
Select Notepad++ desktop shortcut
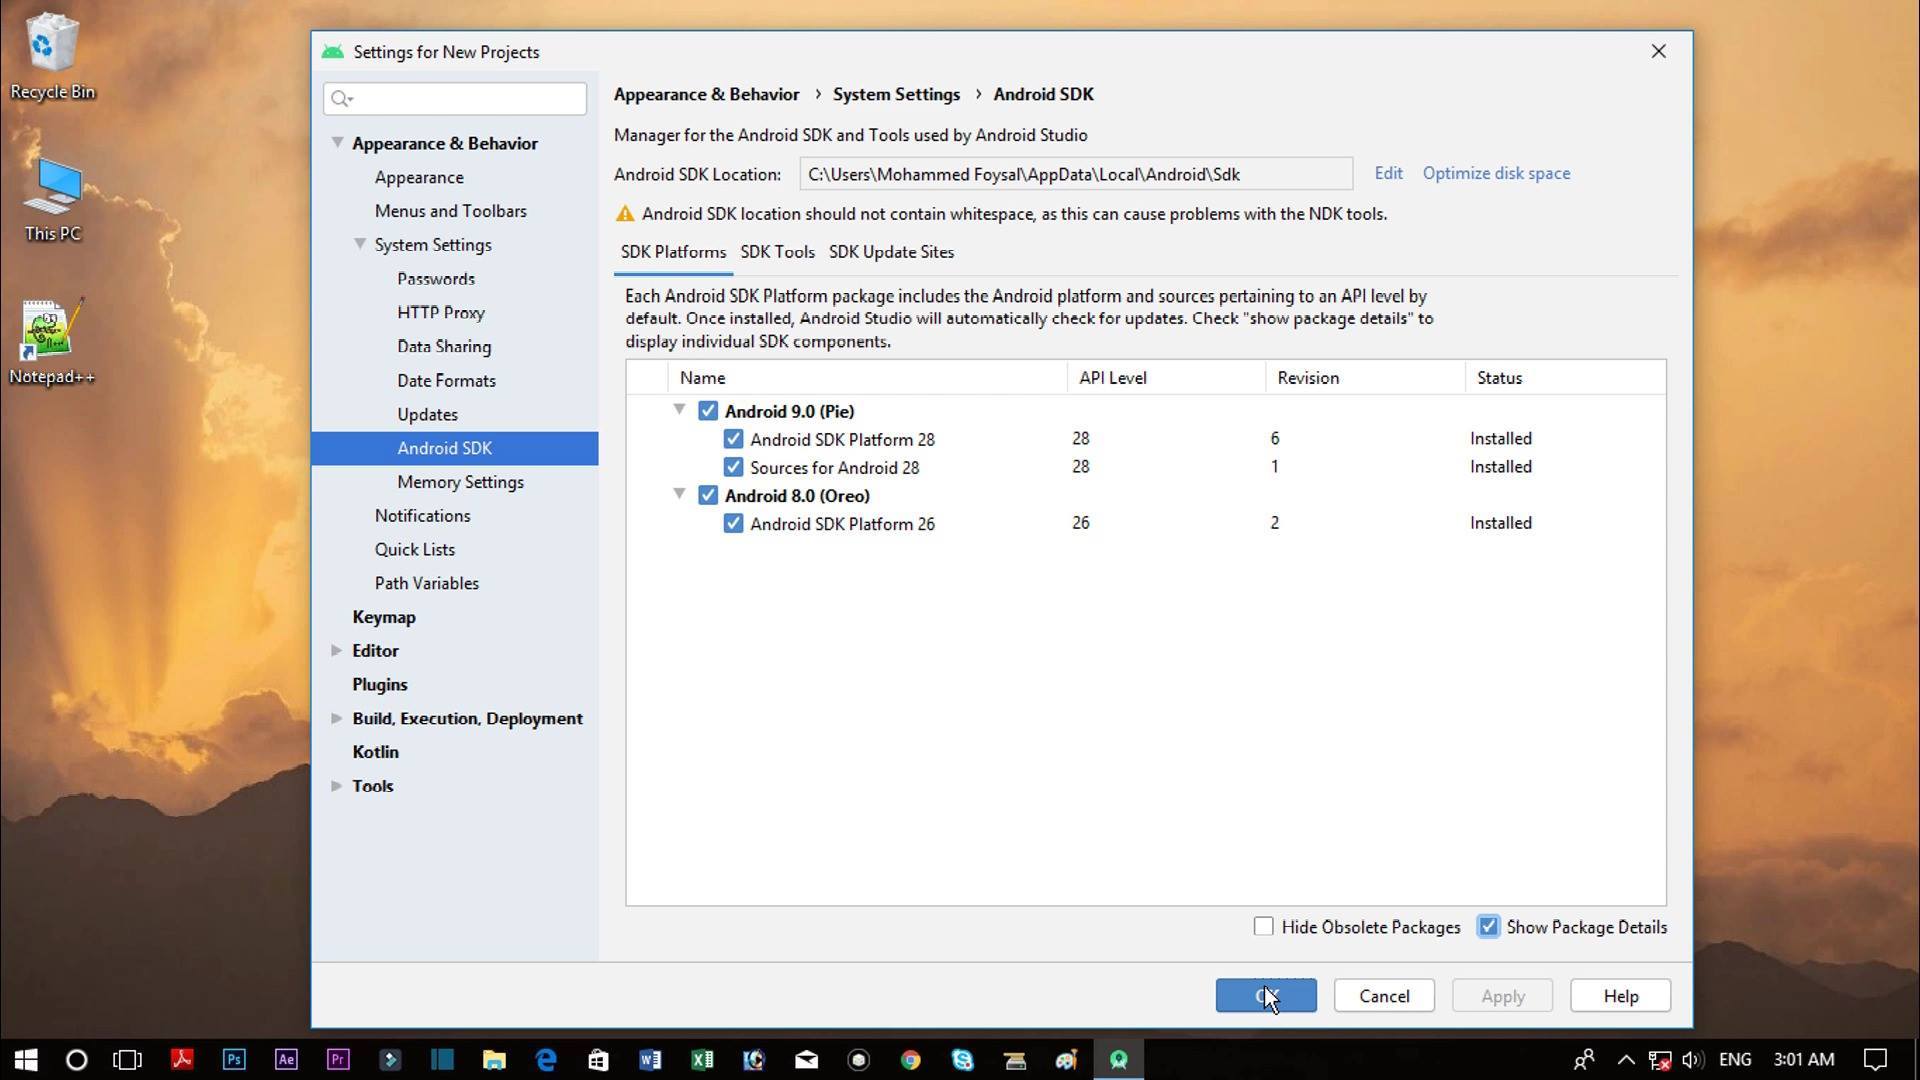coord(52,343)
